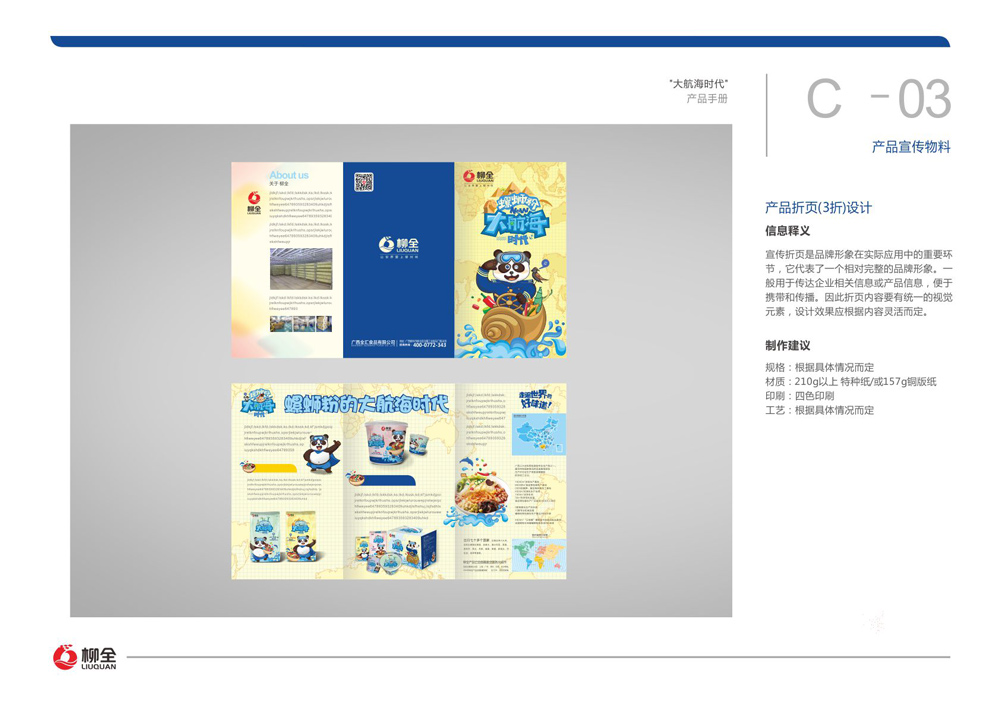Click the large warehouse photo

tap(301, 269)
